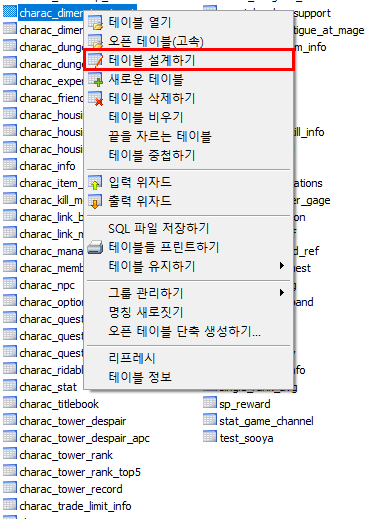The image size is (374, 519).
Task: Expand the 그룹 관리하기 submenu arrow
Action: [282, 293]
